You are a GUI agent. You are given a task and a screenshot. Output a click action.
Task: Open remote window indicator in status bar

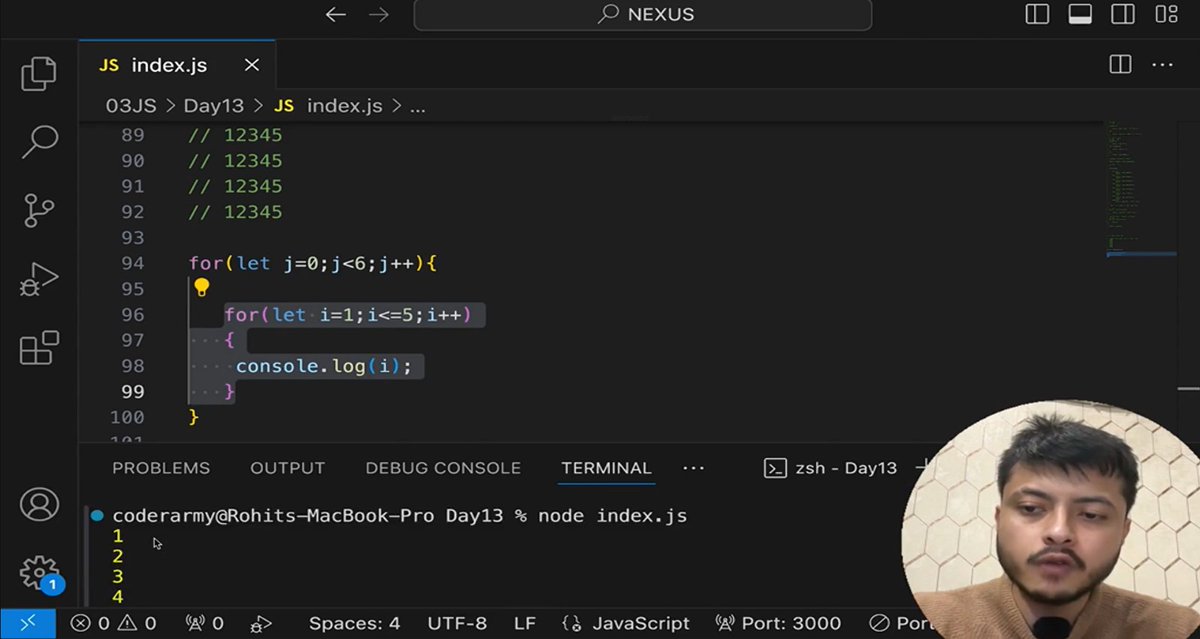coord(27,623)
